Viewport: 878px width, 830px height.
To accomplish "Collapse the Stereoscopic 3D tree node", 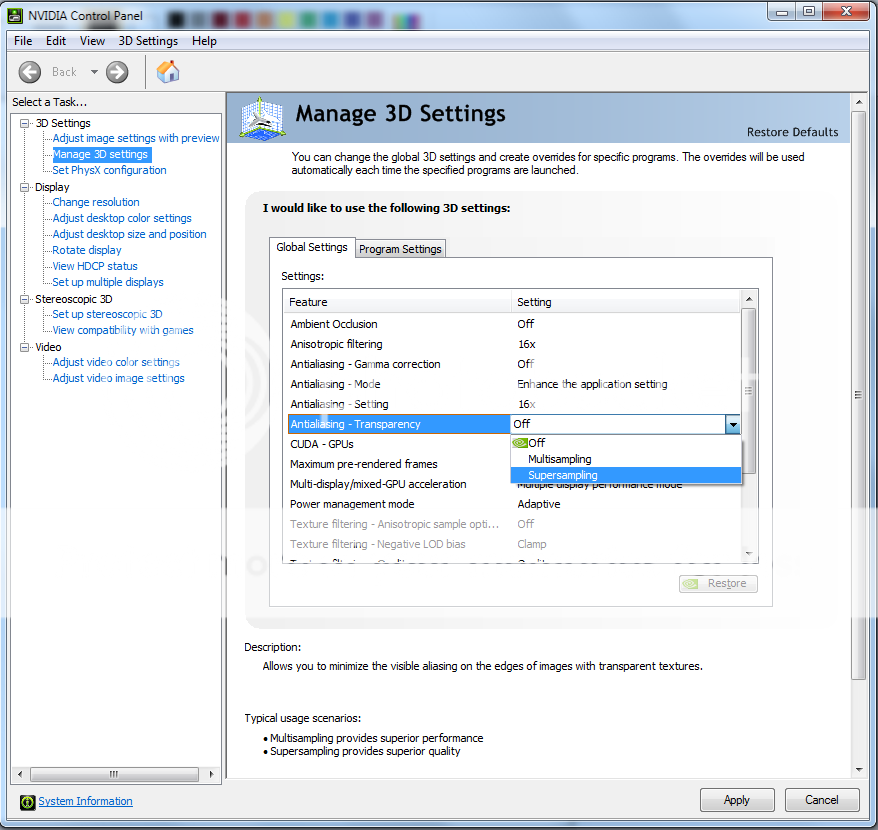I will [25, 299].
